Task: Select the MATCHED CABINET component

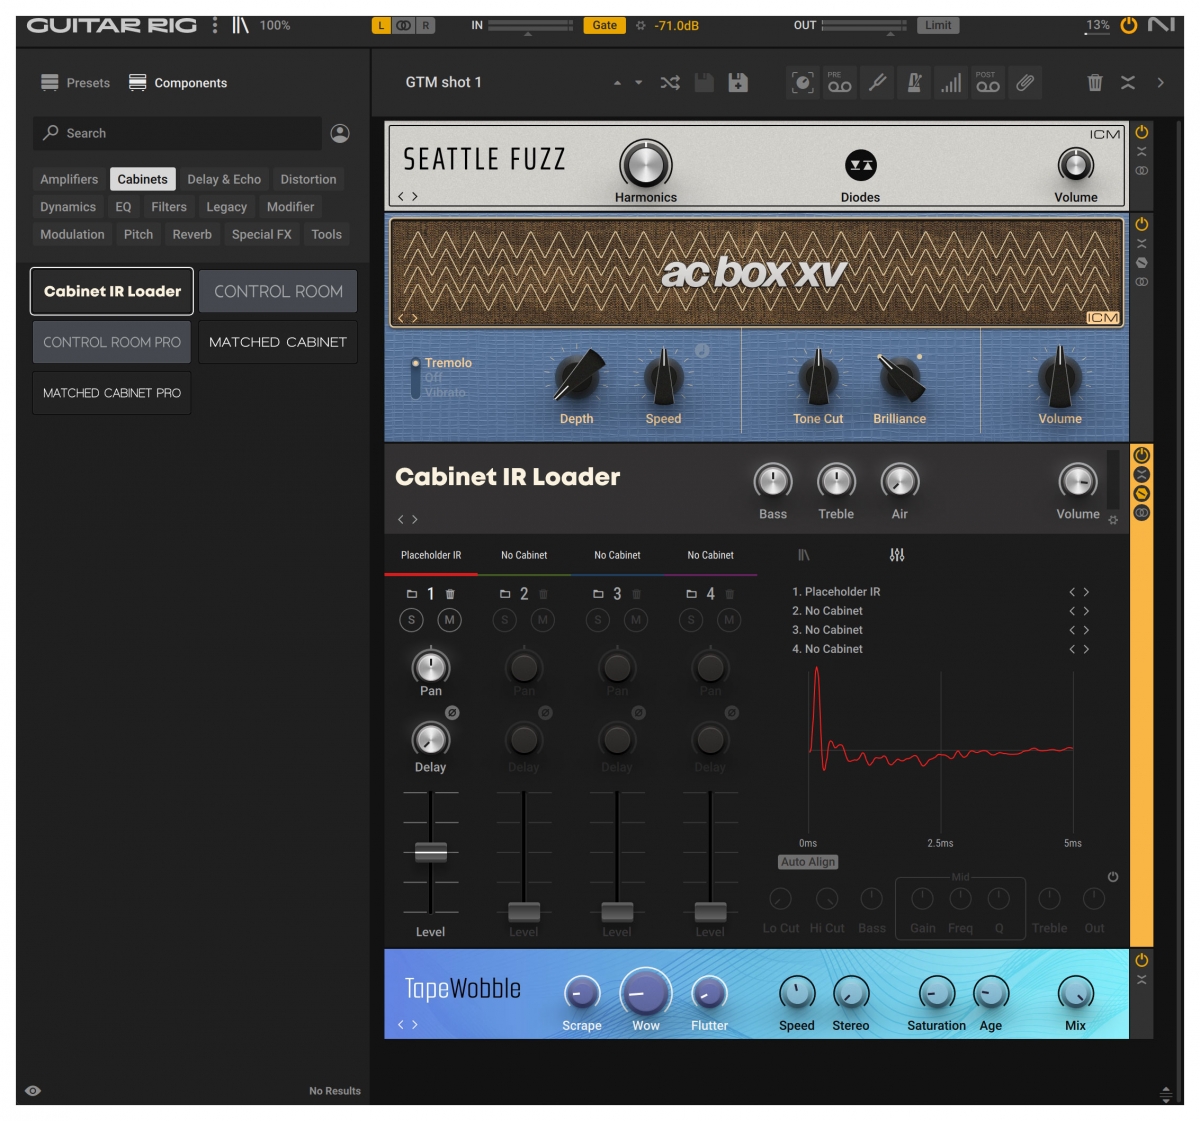Action: pyautogui.click(x=278, y=342)
